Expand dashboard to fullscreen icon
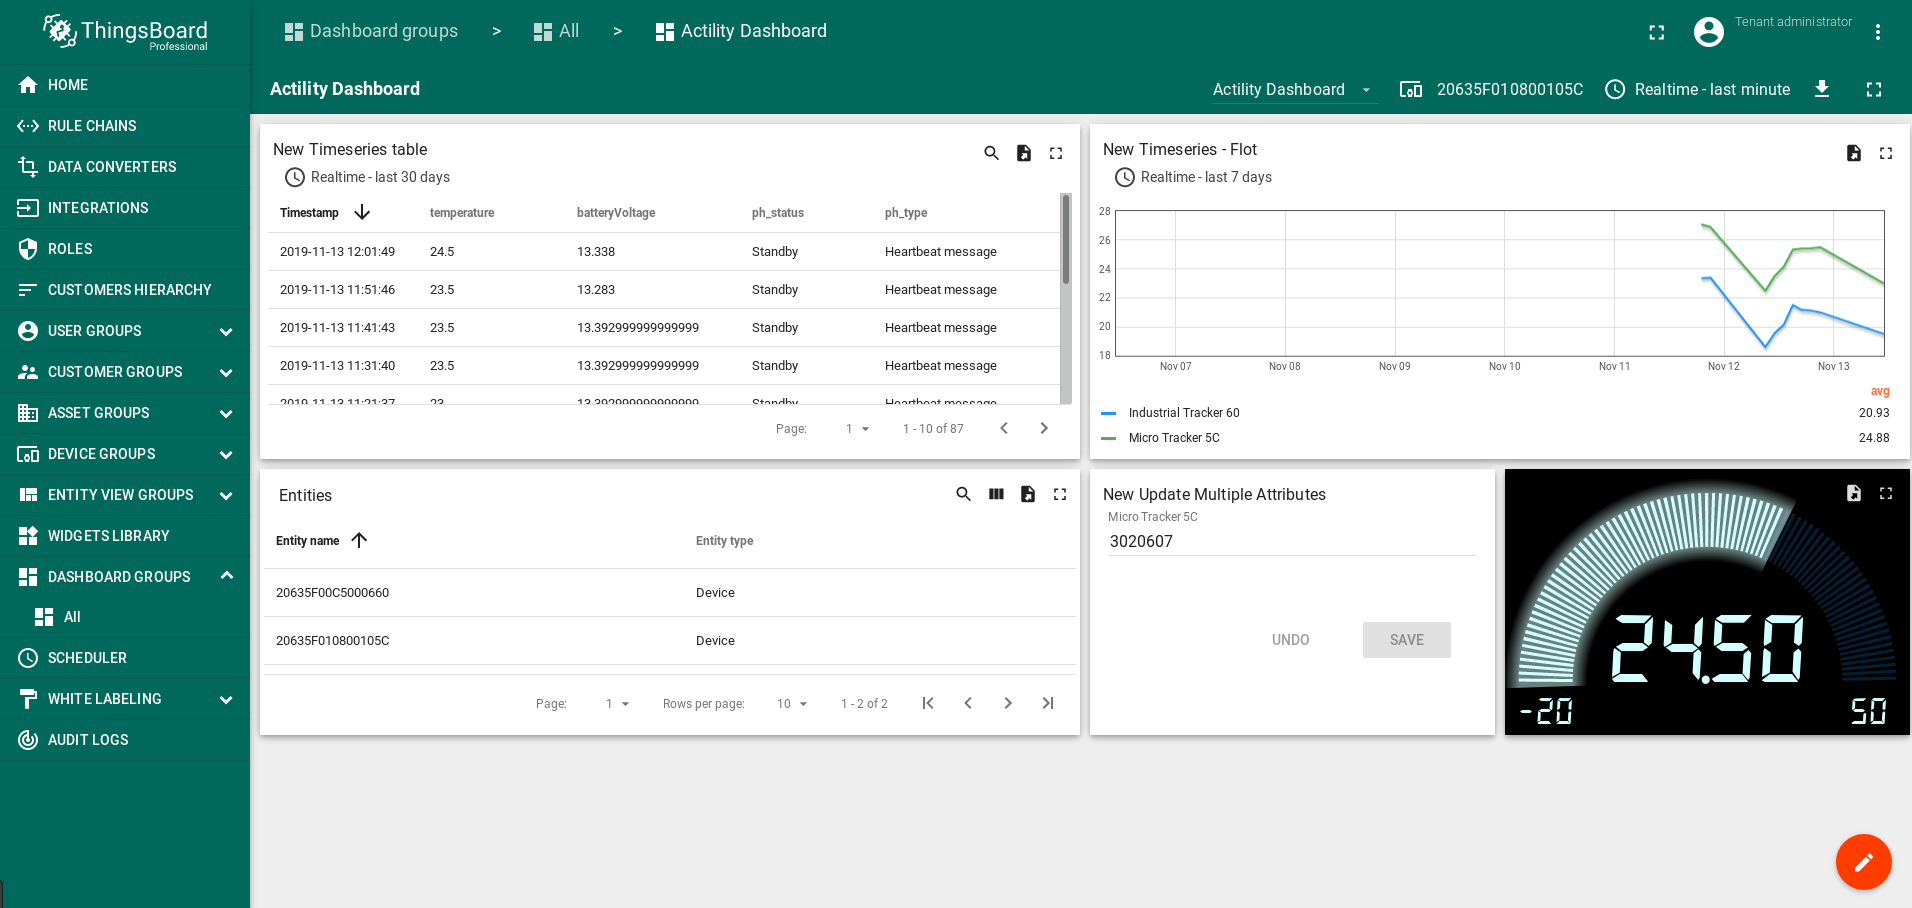 [1874, 89]
